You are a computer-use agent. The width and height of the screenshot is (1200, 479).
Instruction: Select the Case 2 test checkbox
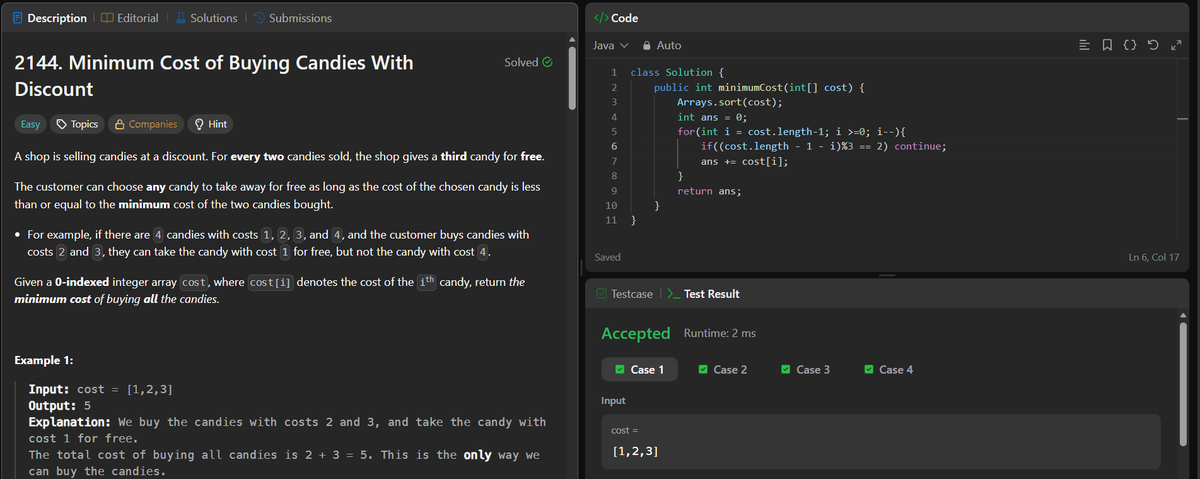[x=704, y=370]
